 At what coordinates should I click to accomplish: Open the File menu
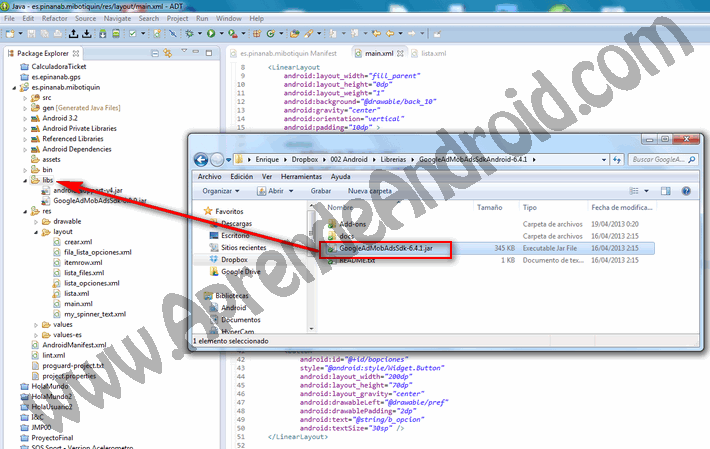coord(10,19)
